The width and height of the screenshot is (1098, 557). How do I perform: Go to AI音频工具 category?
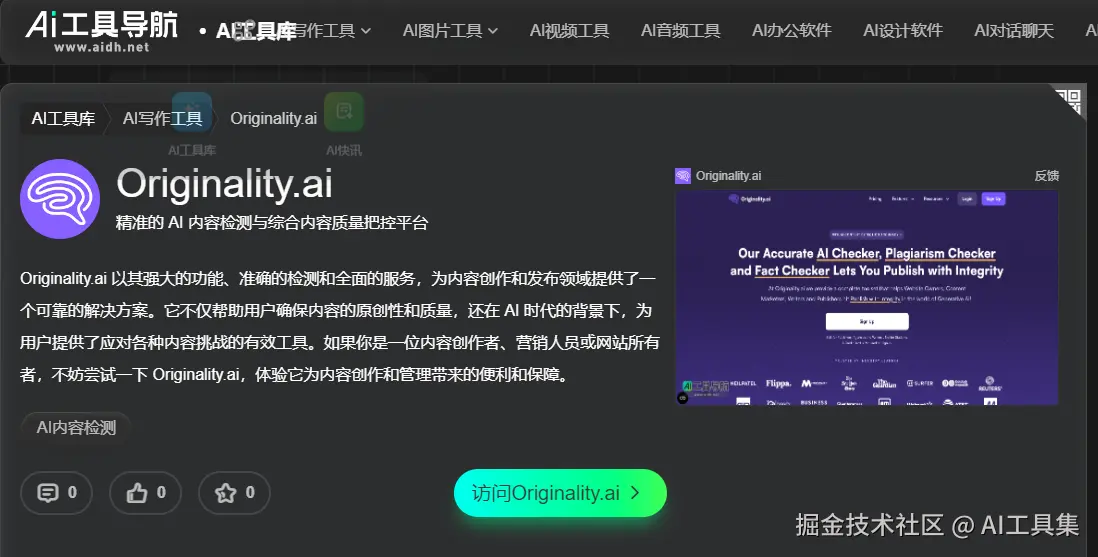point(681,31)
